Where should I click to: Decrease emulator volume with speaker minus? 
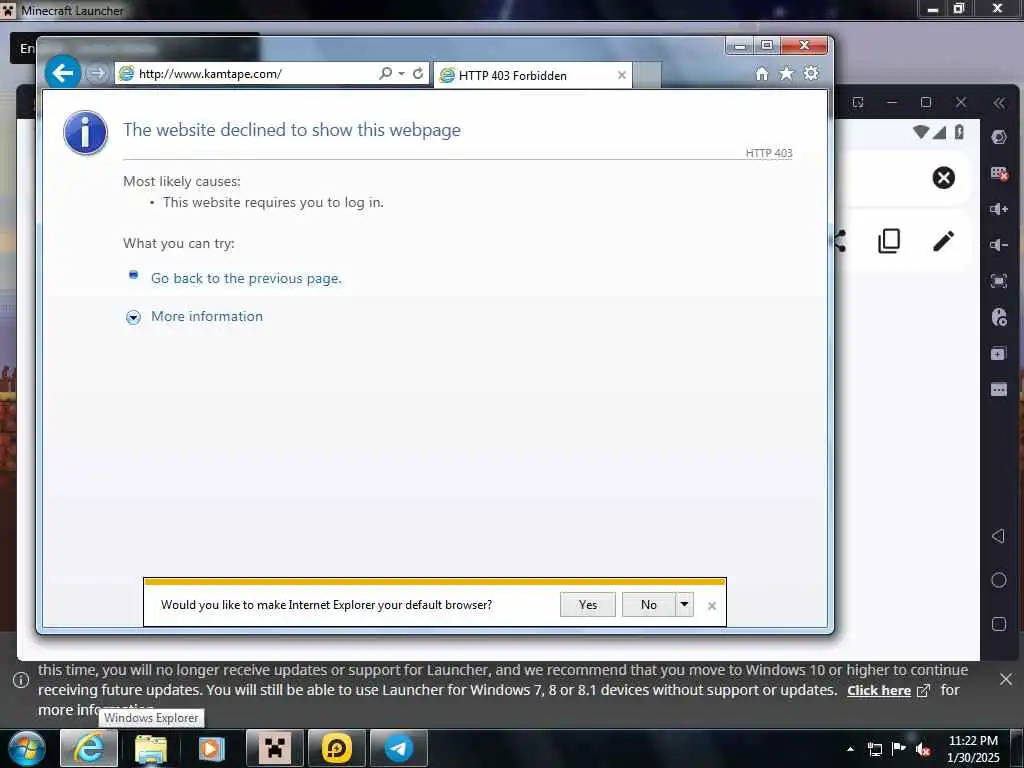pos(999,245)
